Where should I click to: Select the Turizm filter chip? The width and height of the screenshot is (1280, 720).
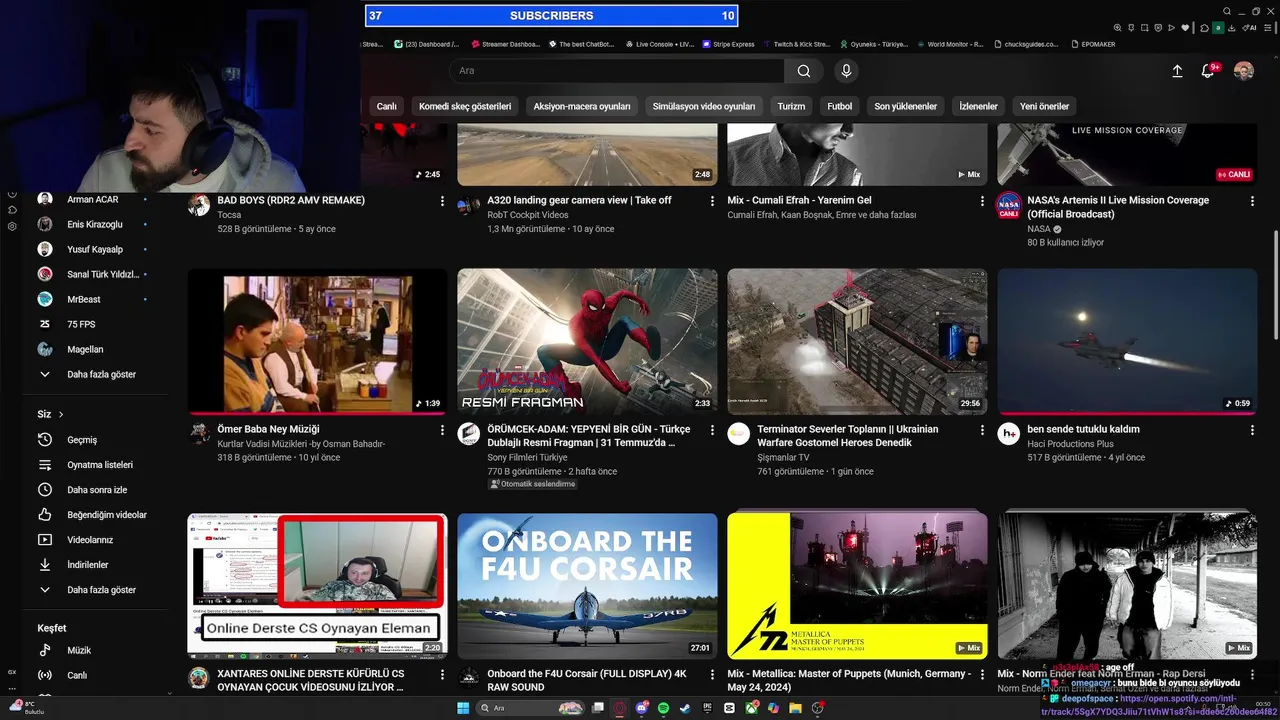tap(791, 106)
